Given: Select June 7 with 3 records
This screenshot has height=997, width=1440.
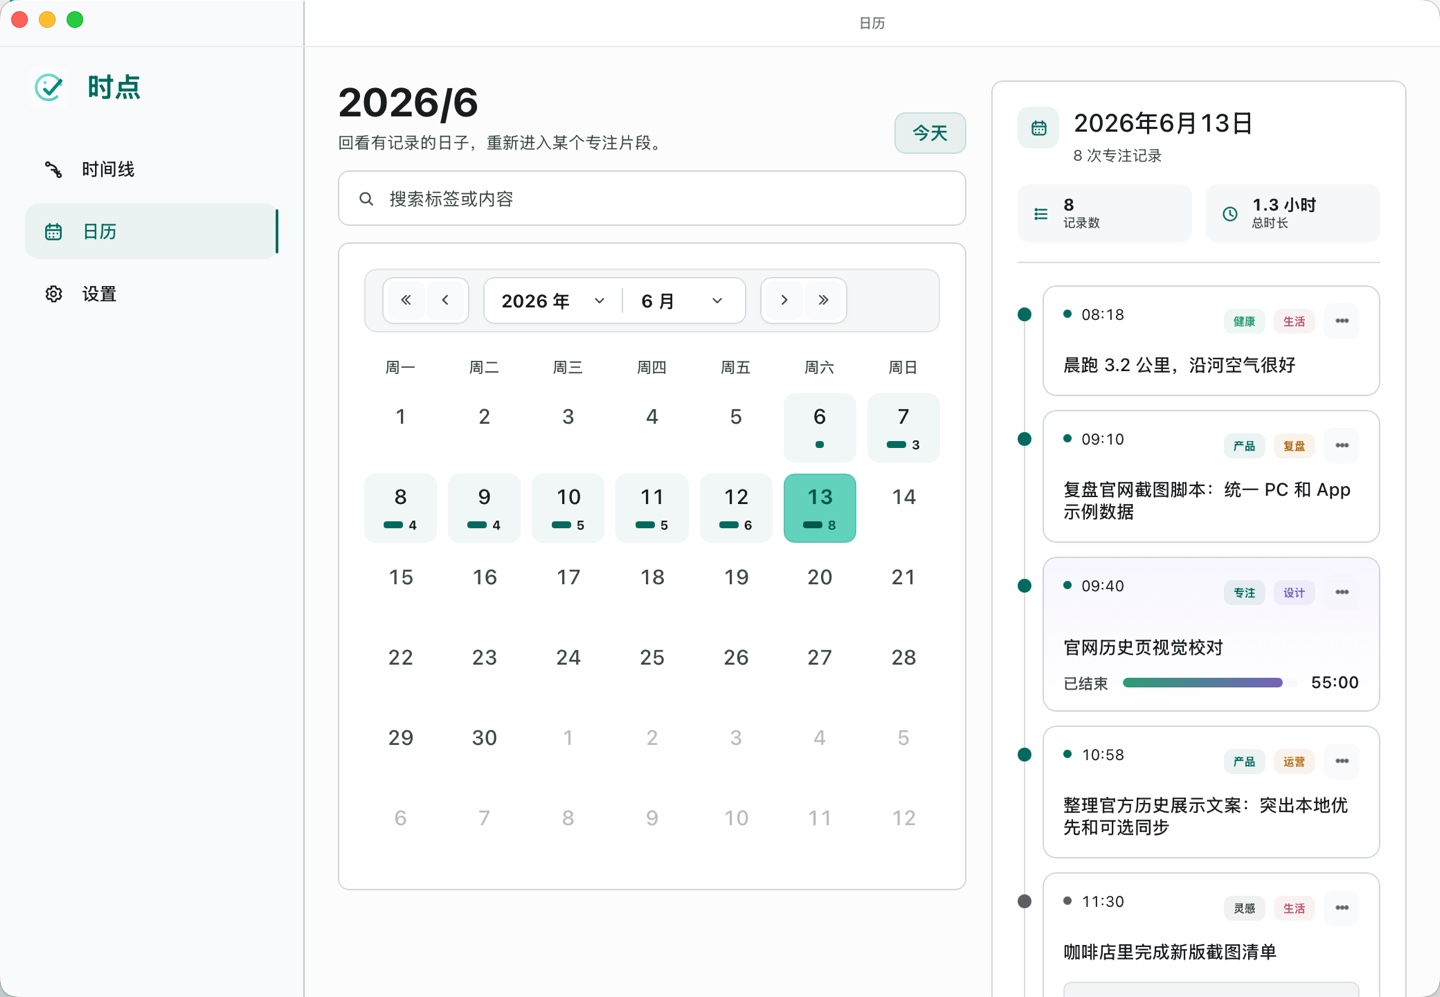Looking at the screenshot, I should pyautogui.click(x=903, y=428).
